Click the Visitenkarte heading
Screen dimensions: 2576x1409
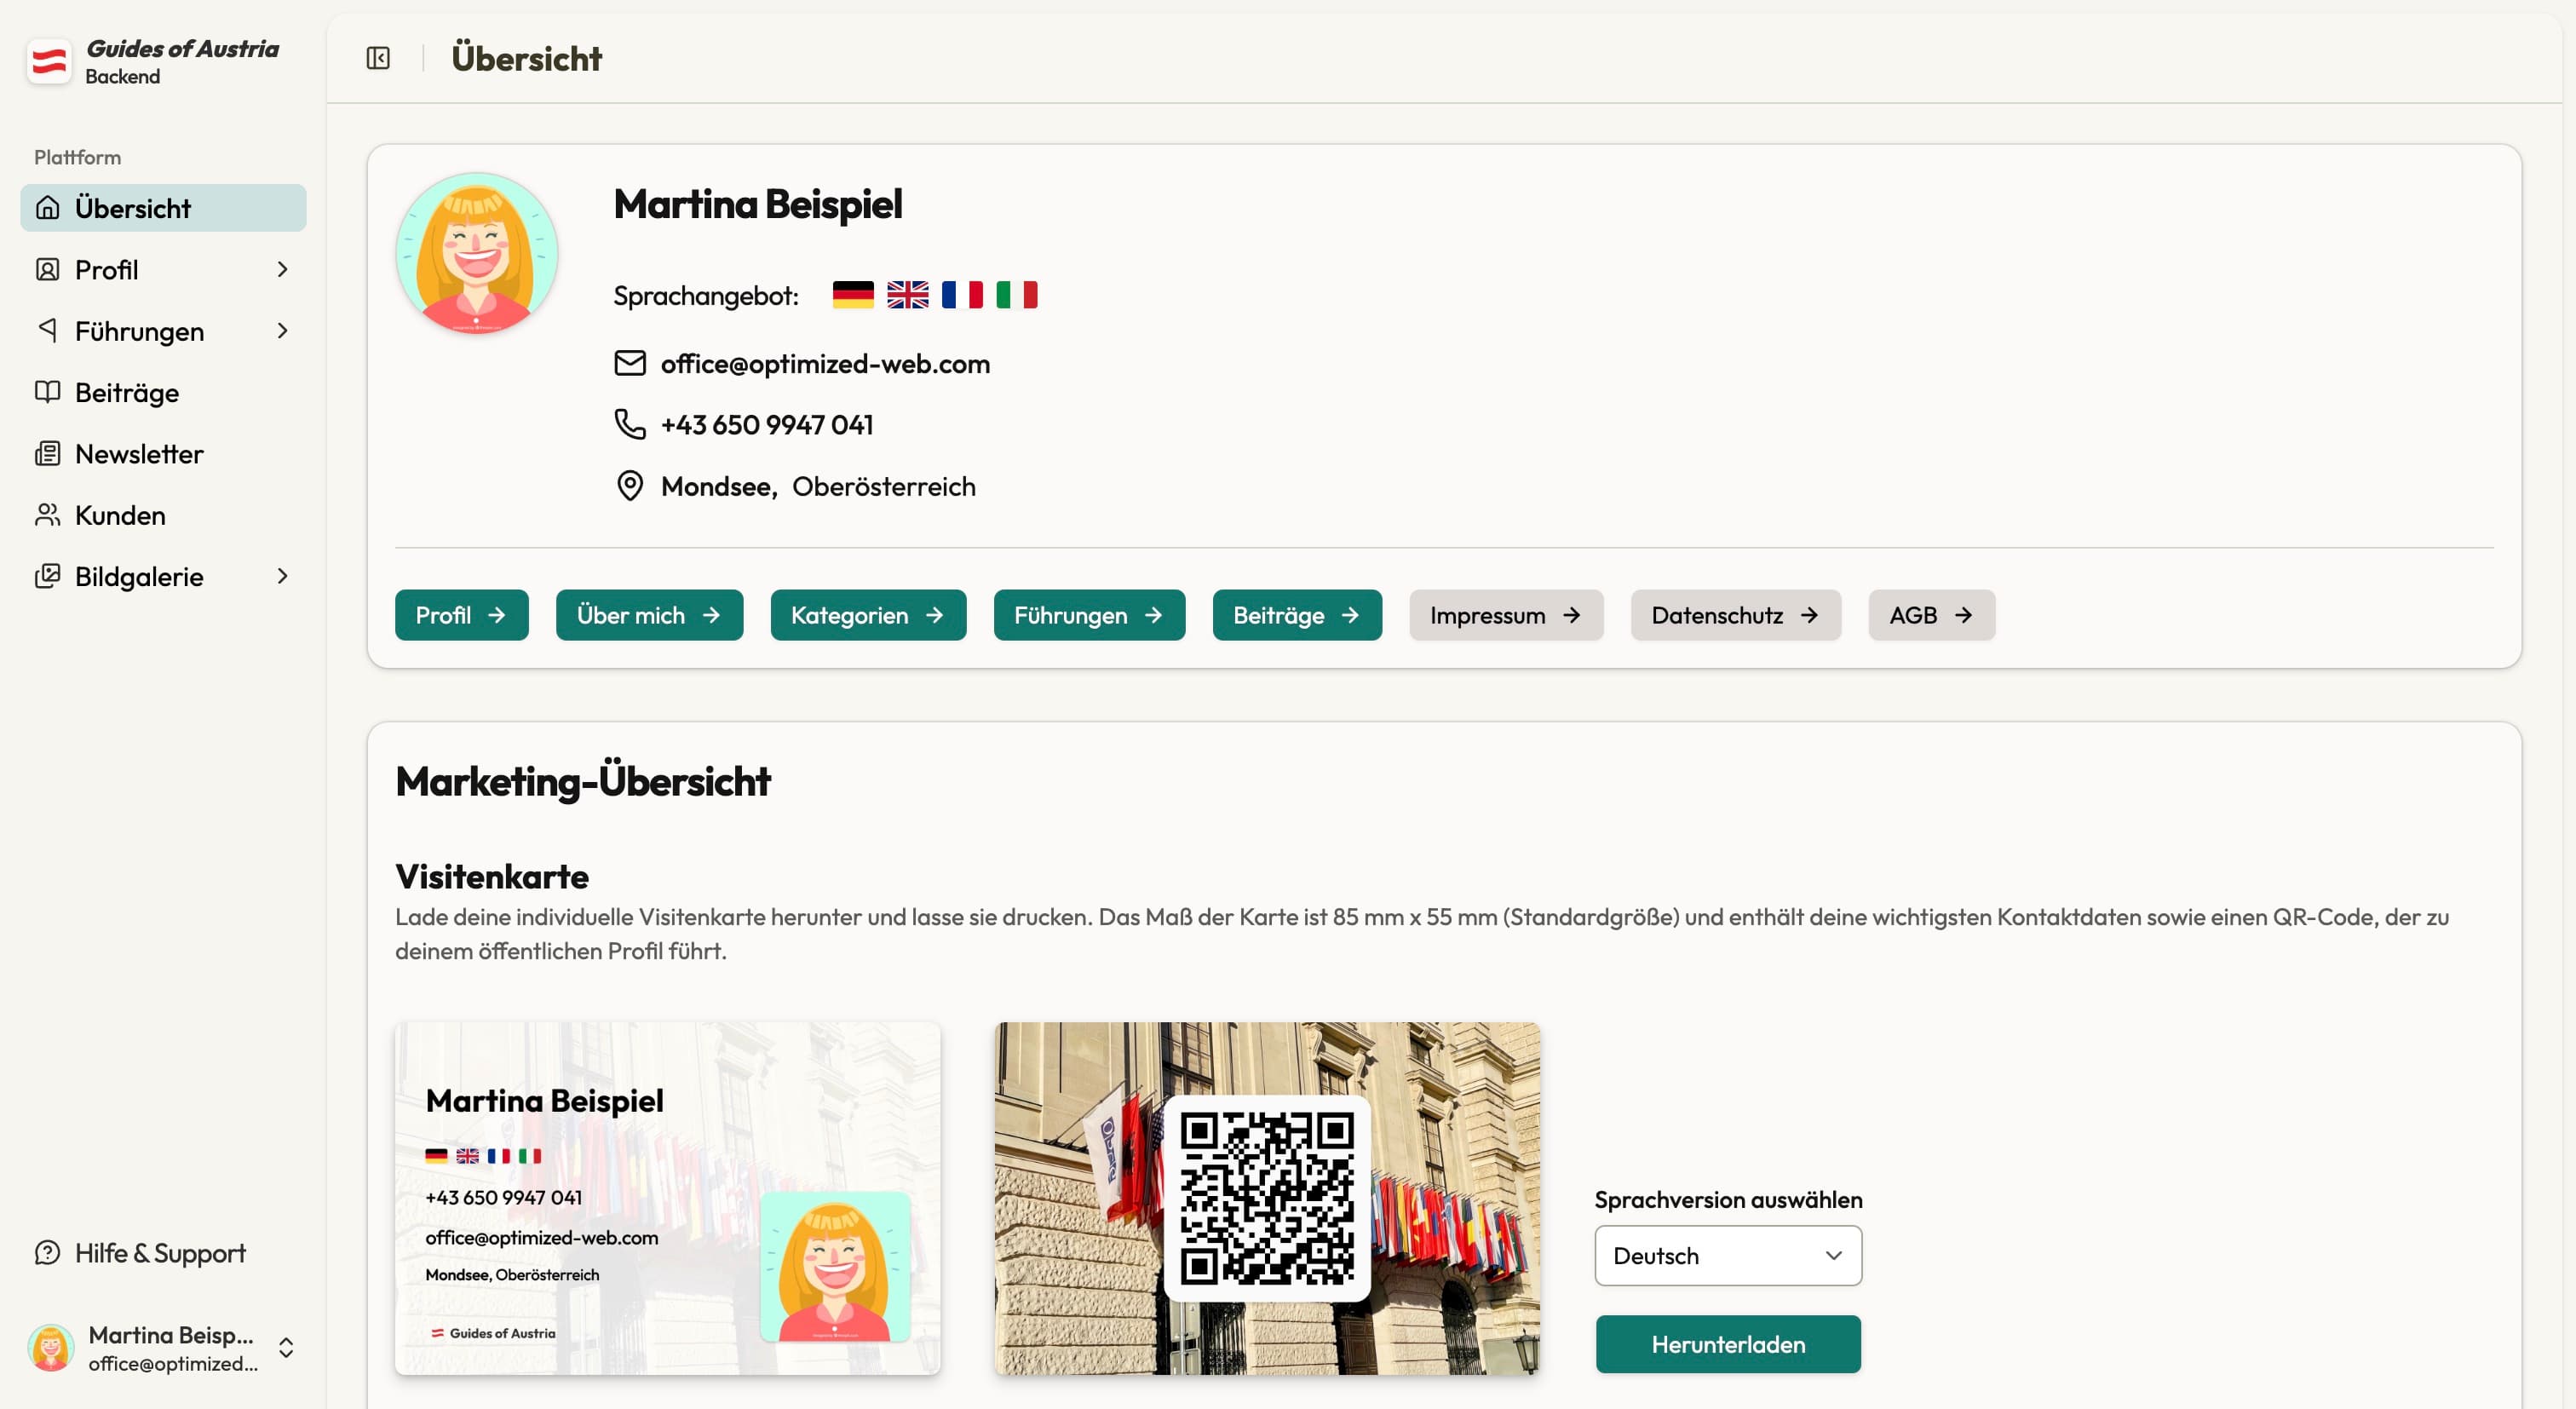pyautogui.click(x=492, y=876)
